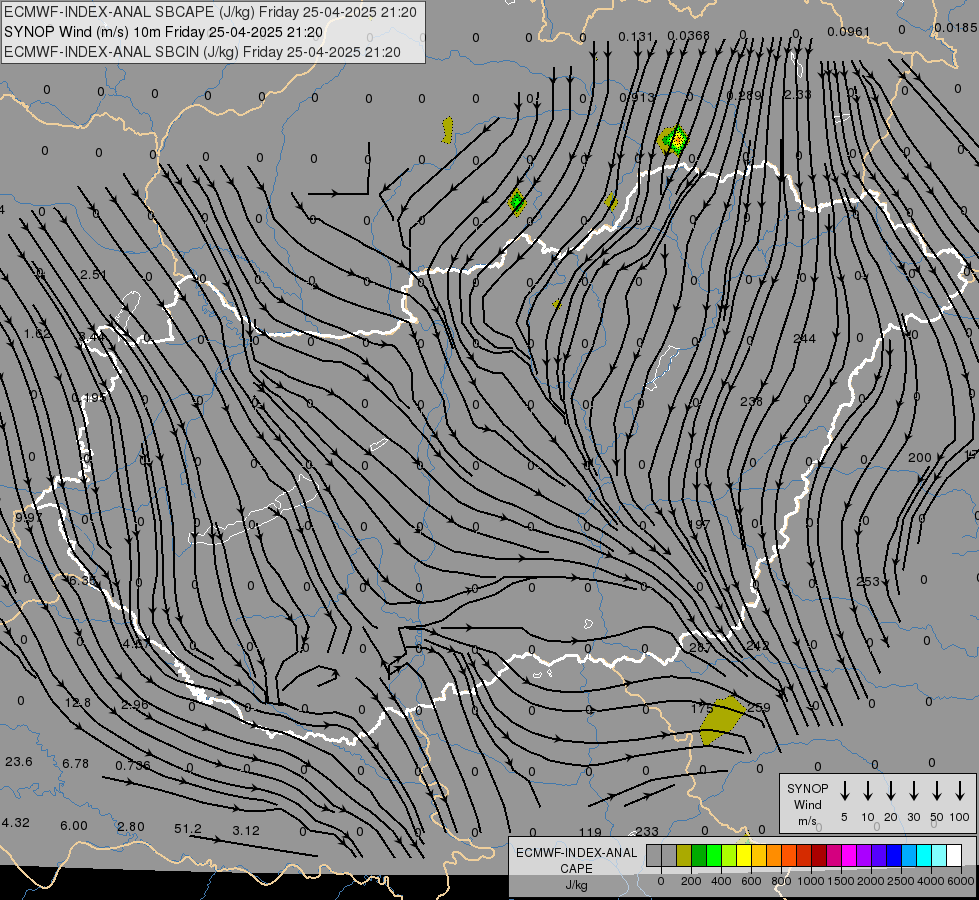979x900 pixels.
Task: Click the map value 23.6
Action: pyautogui.click(x=19, y=761)
